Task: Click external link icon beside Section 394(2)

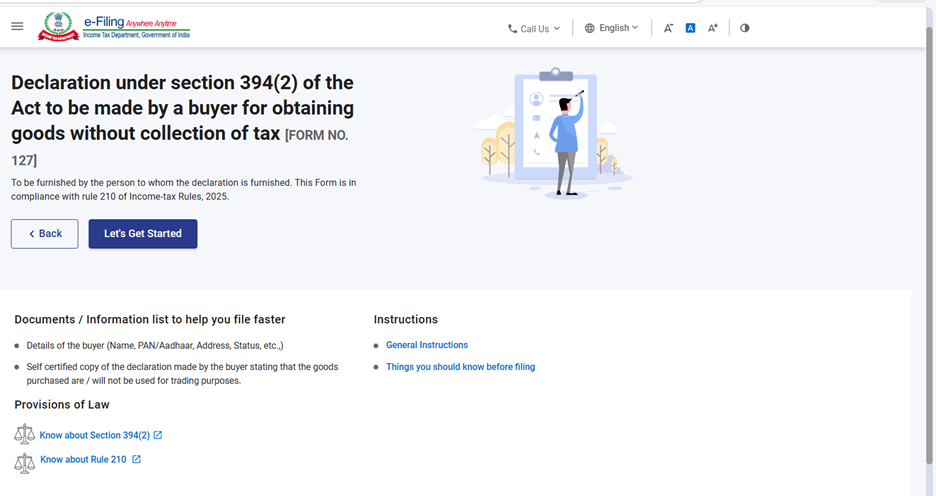Action: pos(158,435)
